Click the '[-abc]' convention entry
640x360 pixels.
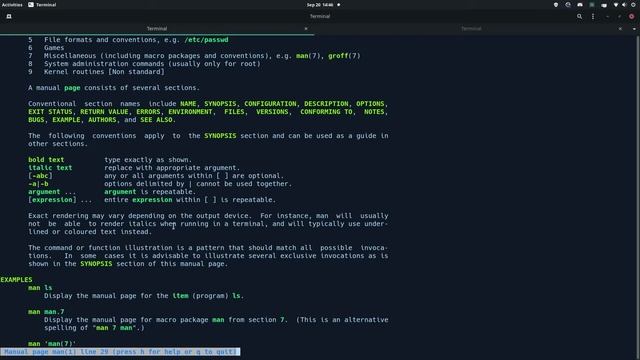(x=40, y=176)
